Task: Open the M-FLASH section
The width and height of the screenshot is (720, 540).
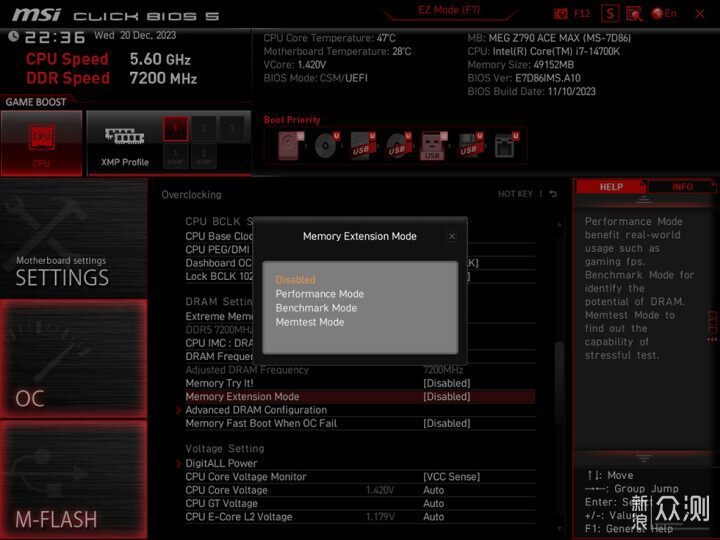Action: coord(73,479)
